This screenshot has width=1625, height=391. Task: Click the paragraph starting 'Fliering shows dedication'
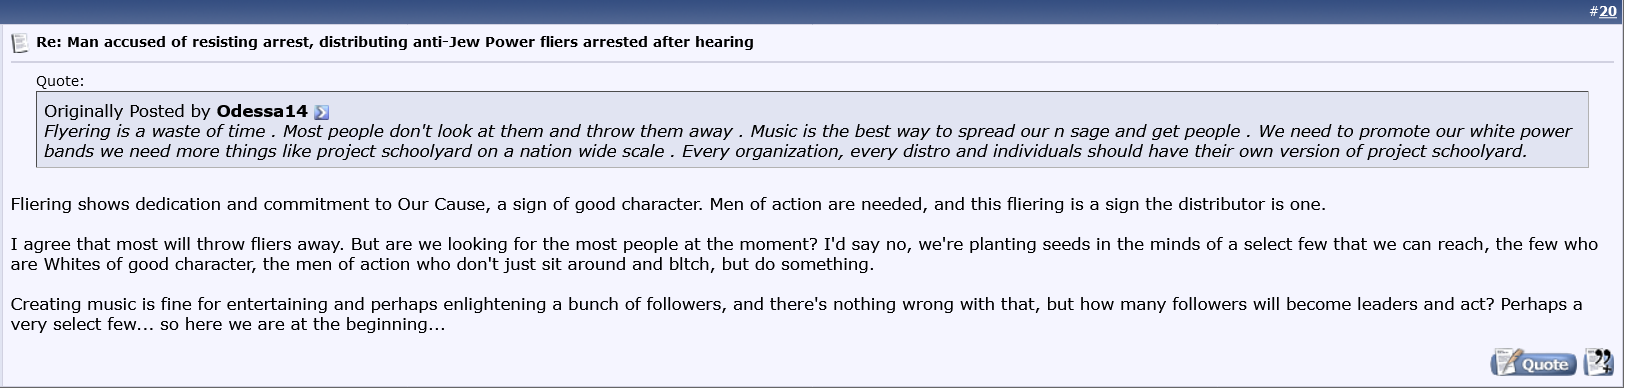(x=668, y=204)
